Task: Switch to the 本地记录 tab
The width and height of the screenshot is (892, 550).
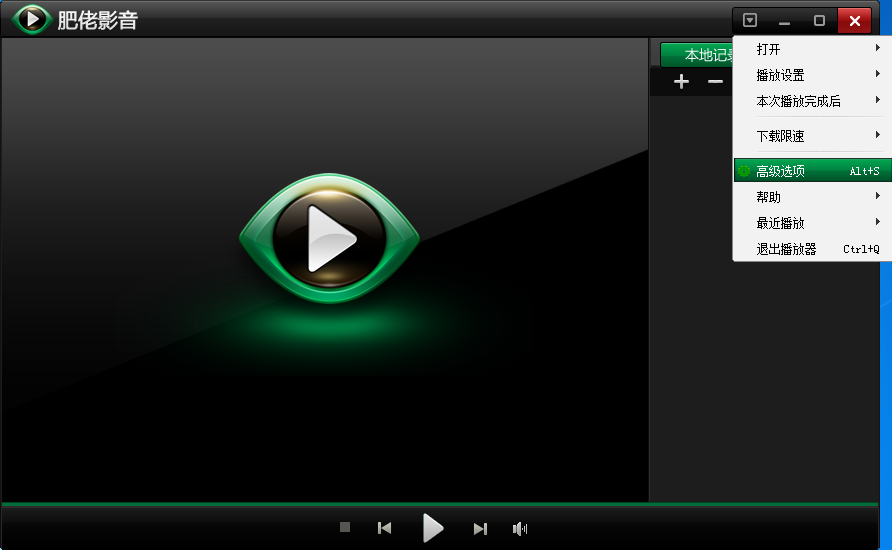Action: [697, 55]
